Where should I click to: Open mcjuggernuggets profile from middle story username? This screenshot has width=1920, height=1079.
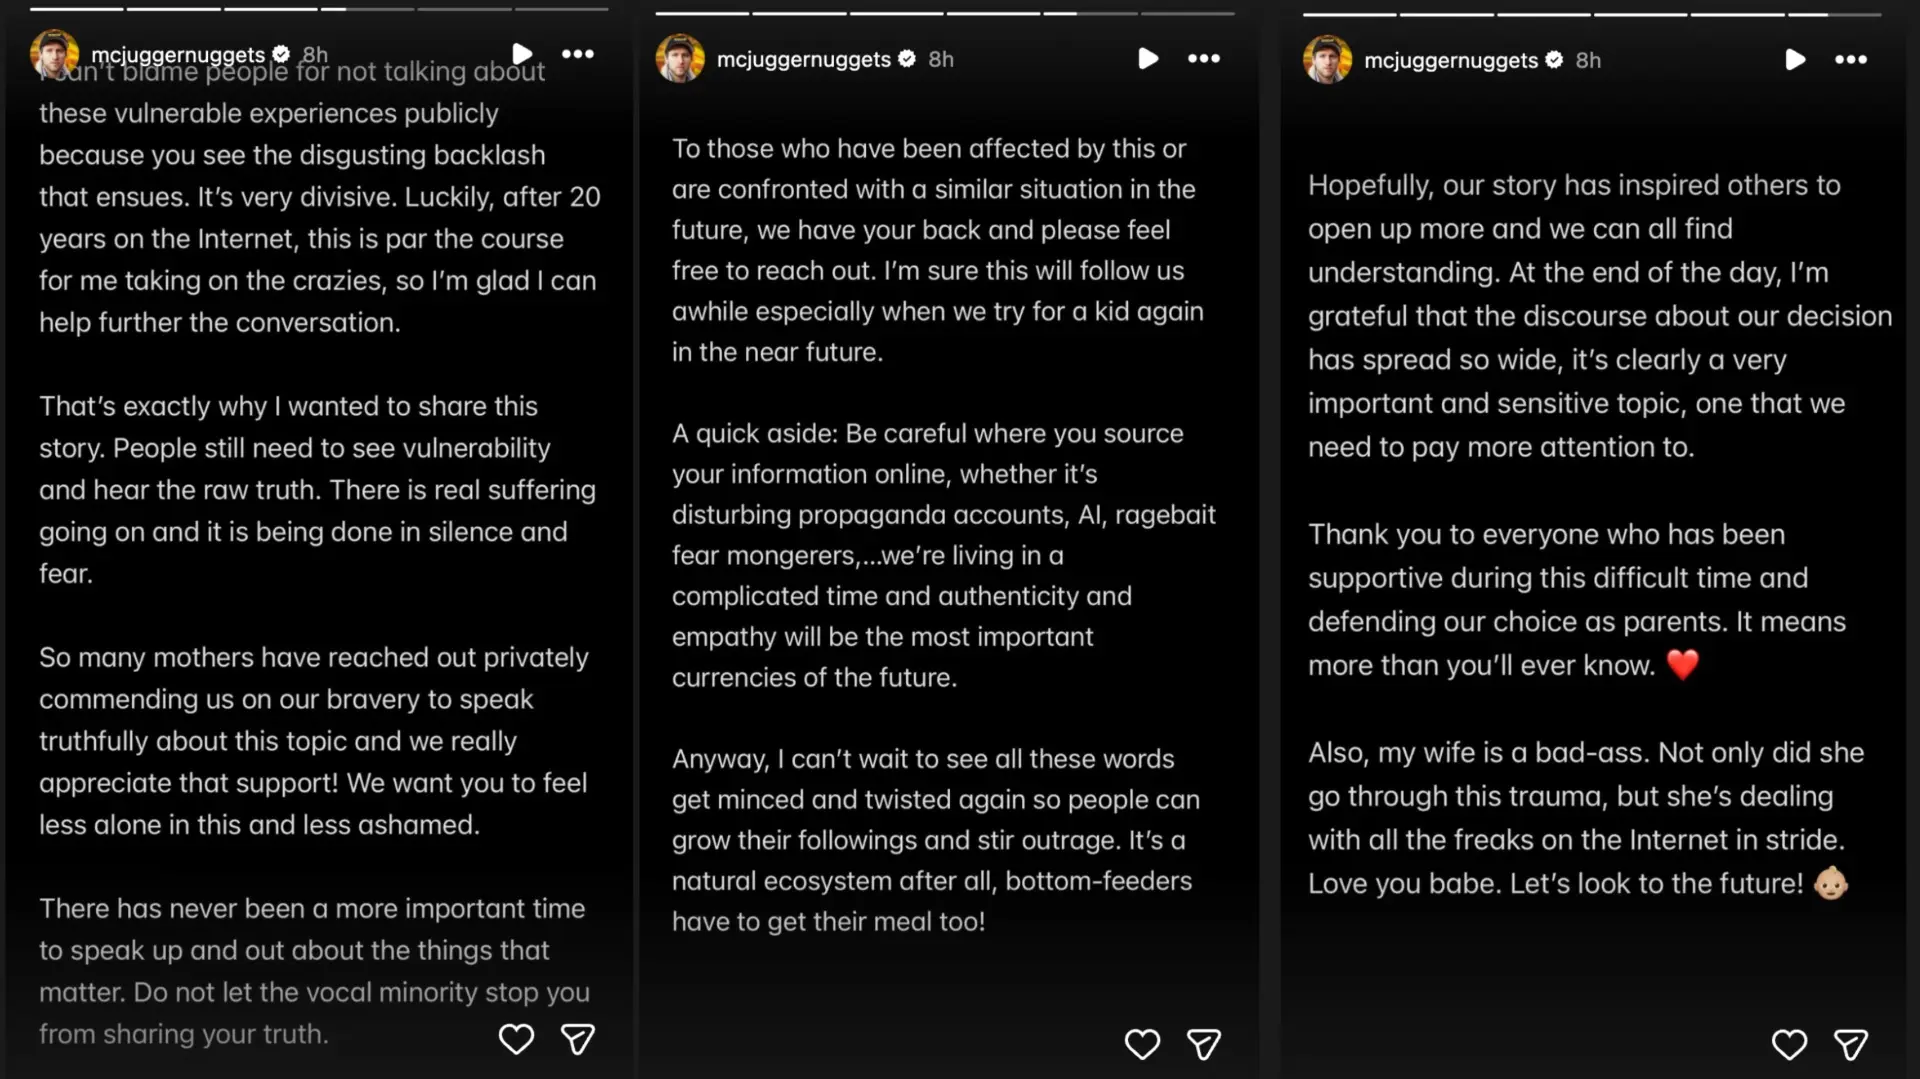(803, 59)
